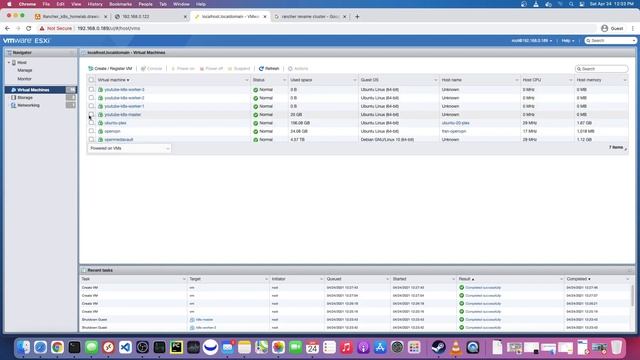Open Visual Studio Code from the Dock
Screen dimensions: 640x360
(x=125, y=347)
